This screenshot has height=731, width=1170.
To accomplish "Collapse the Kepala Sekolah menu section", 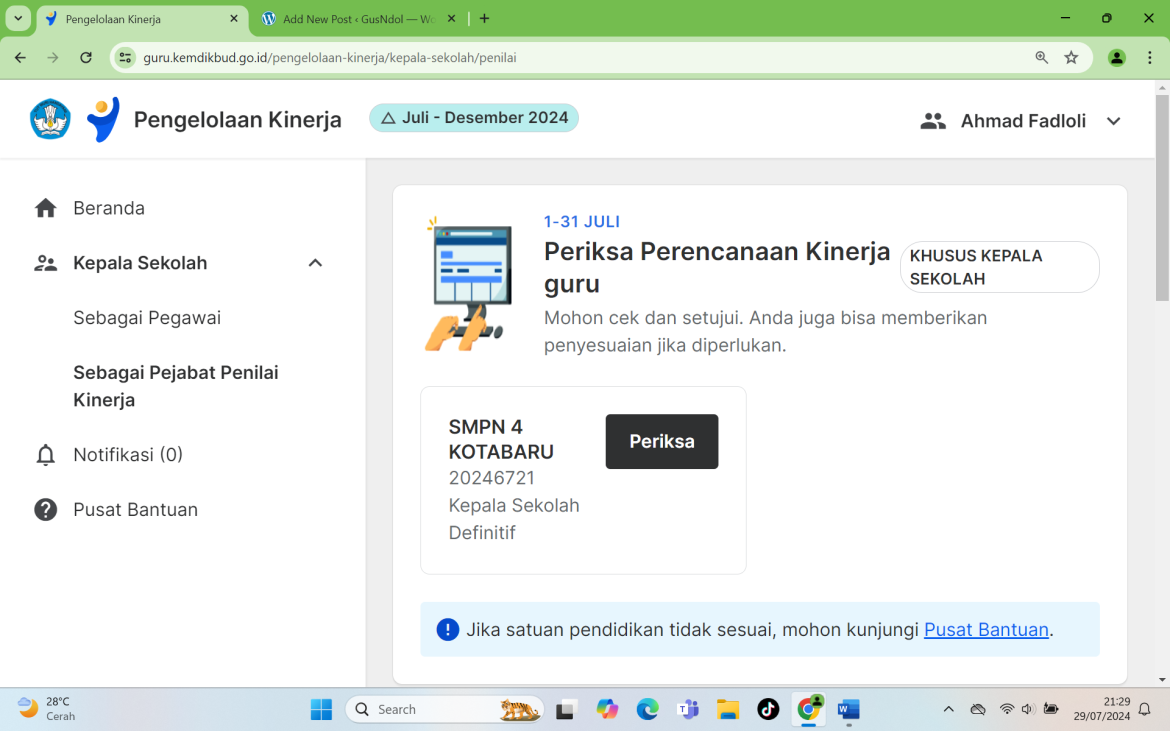I will click(315, 262).
